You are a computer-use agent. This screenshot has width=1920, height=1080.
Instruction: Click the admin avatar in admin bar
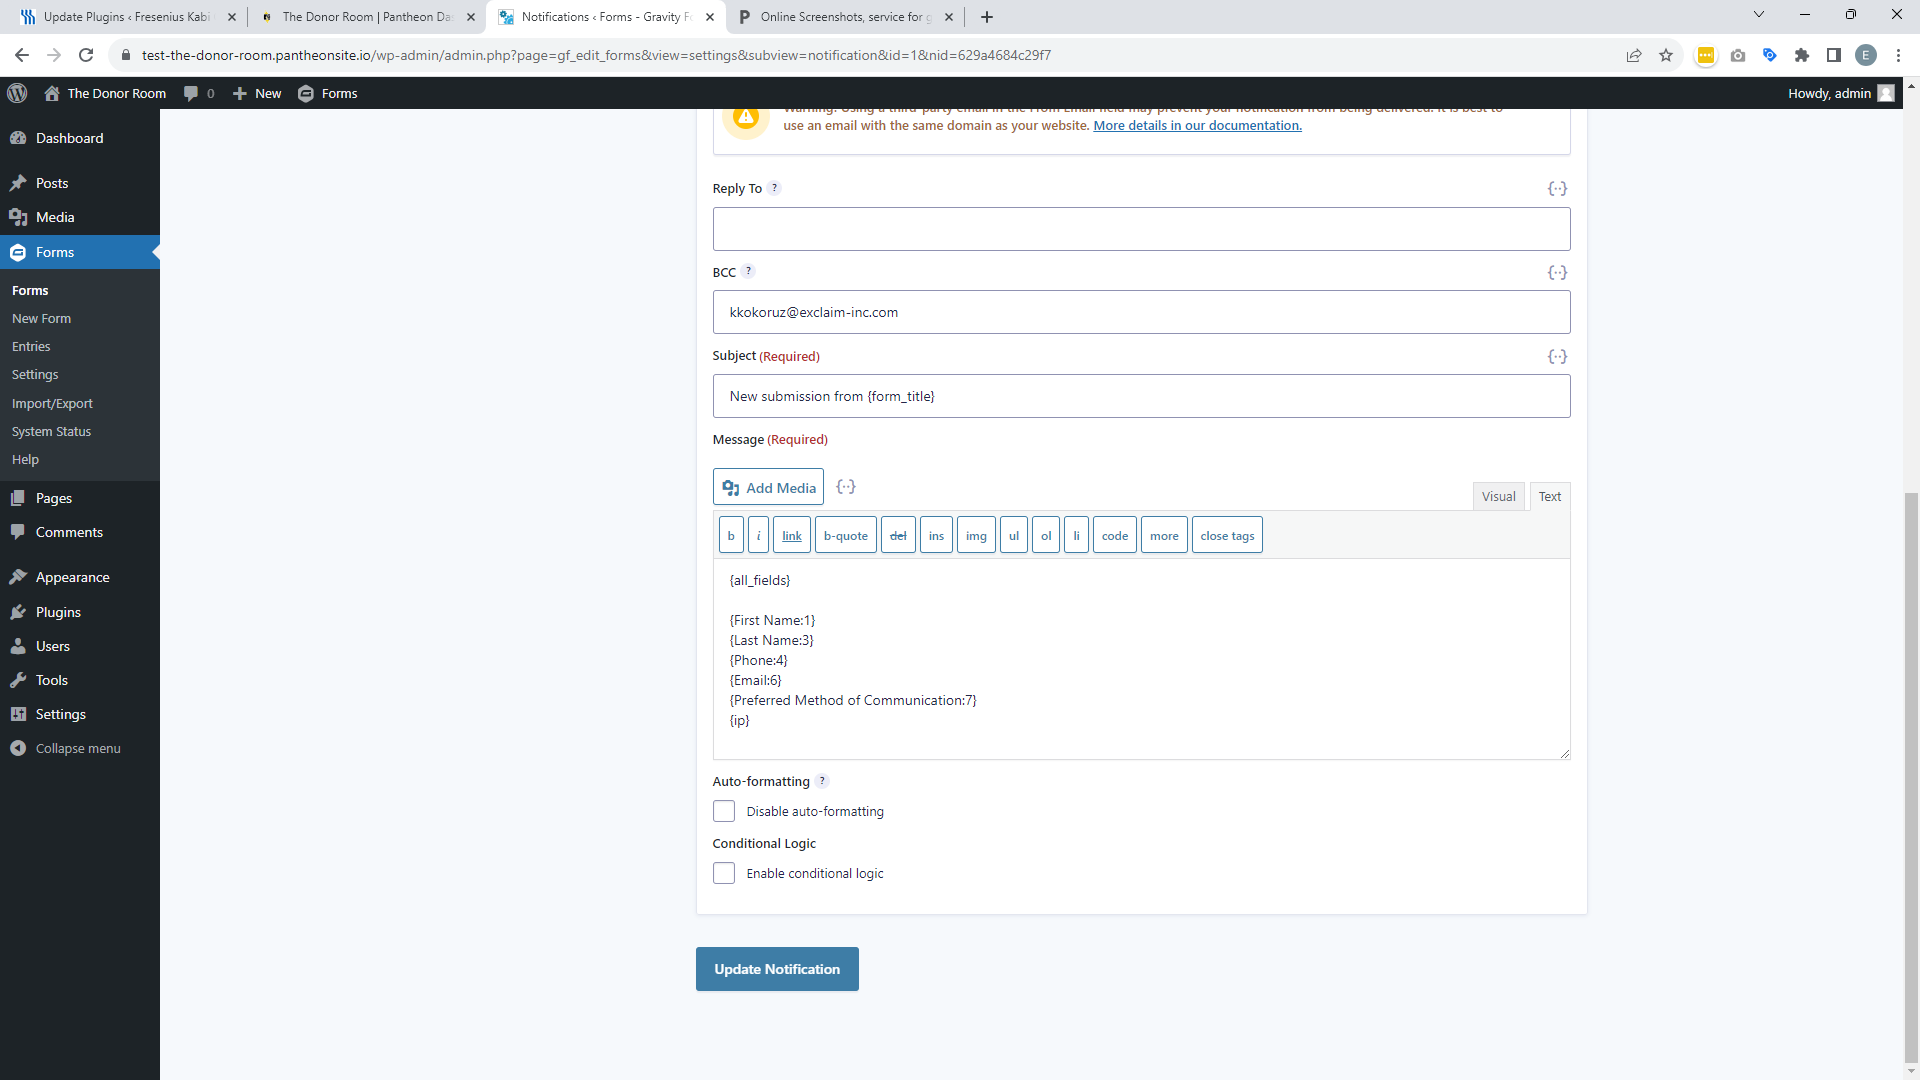[1886, 93]
